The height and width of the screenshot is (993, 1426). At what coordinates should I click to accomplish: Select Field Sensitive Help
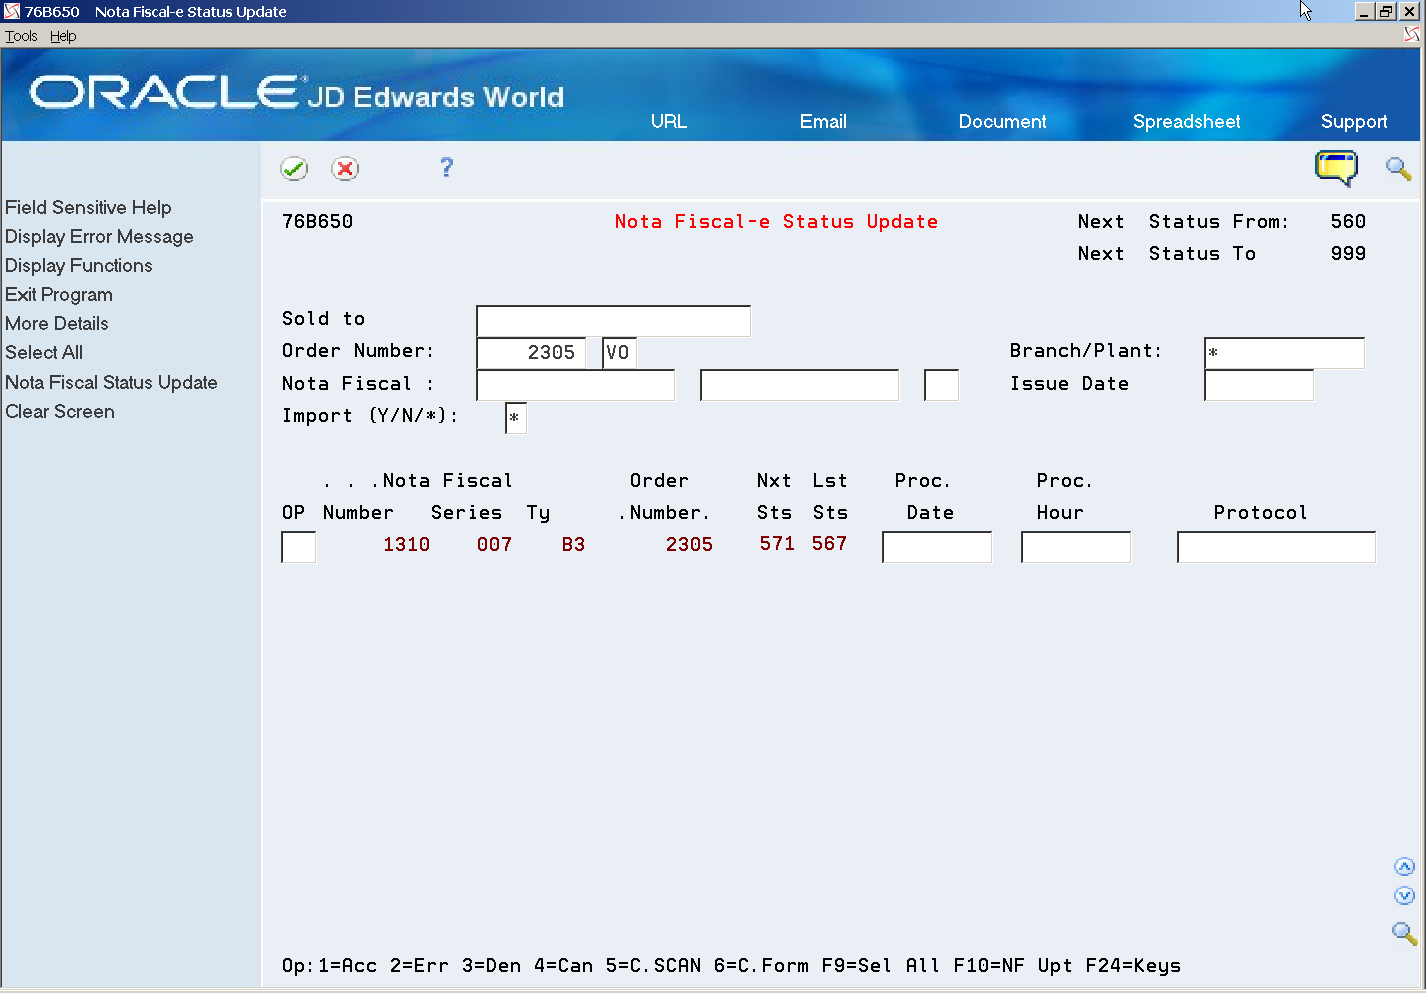pyautogui.click(x=88, y=207)
